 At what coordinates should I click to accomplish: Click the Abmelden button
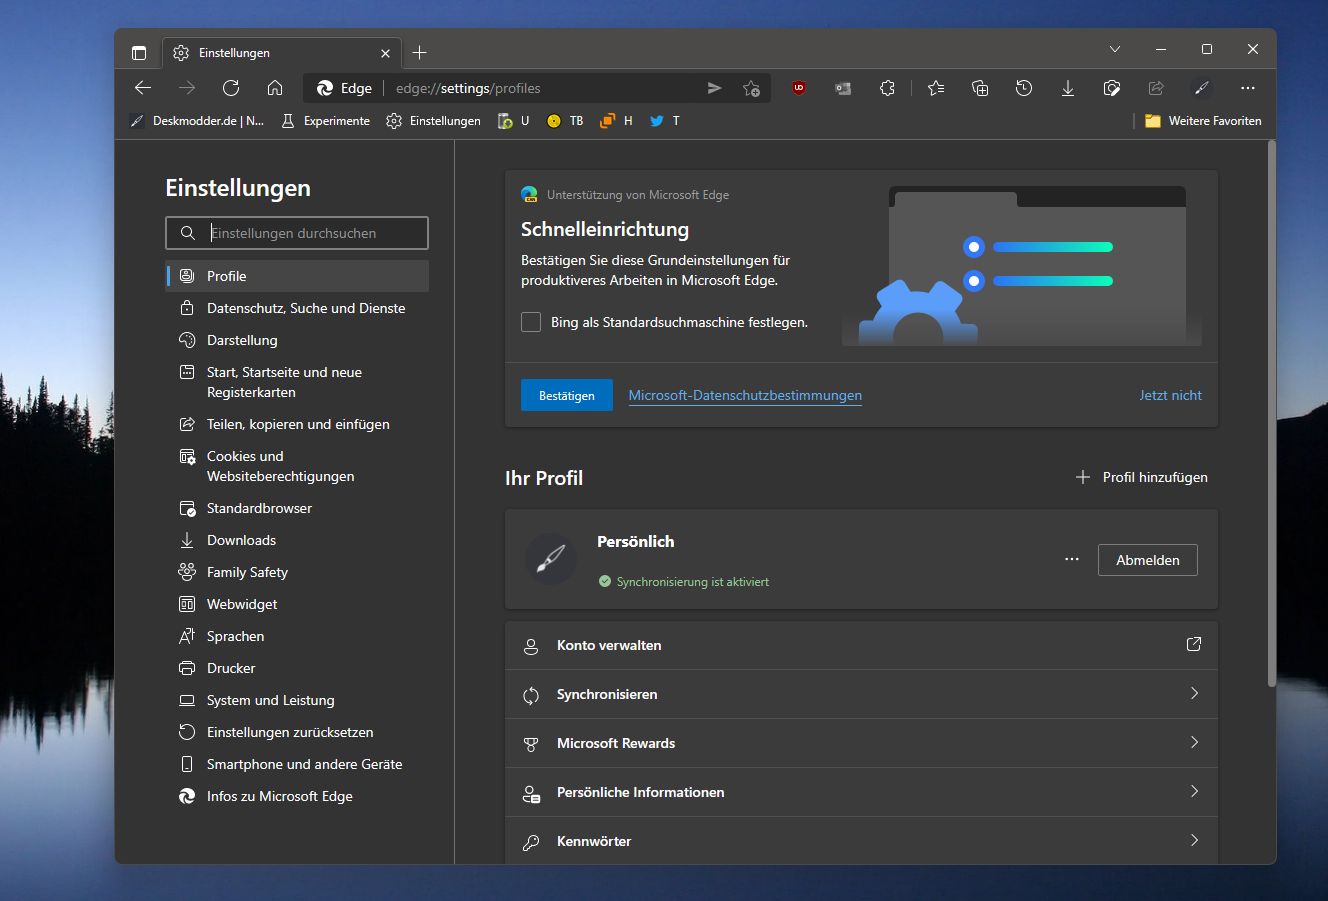click(x=1148, y=560)
